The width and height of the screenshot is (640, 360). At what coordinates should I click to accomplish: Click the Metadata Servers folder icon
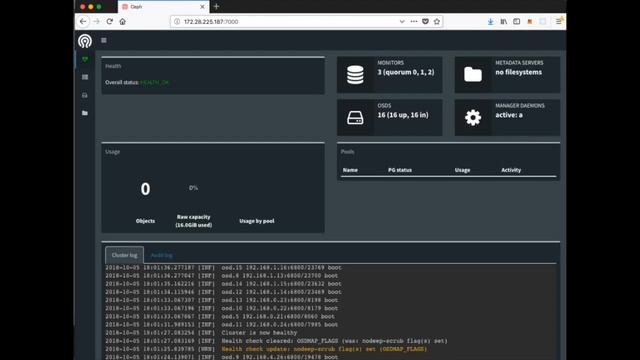pyautogui.click(x=473, y=75)
